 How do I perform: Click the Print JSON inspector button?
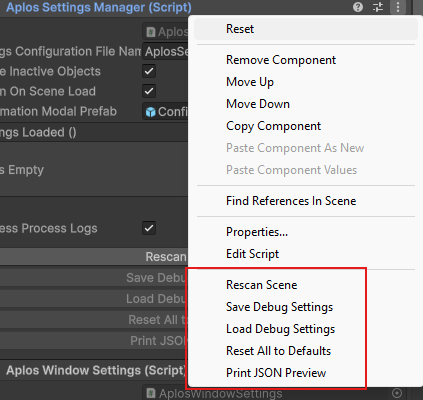tap(94, 341)
